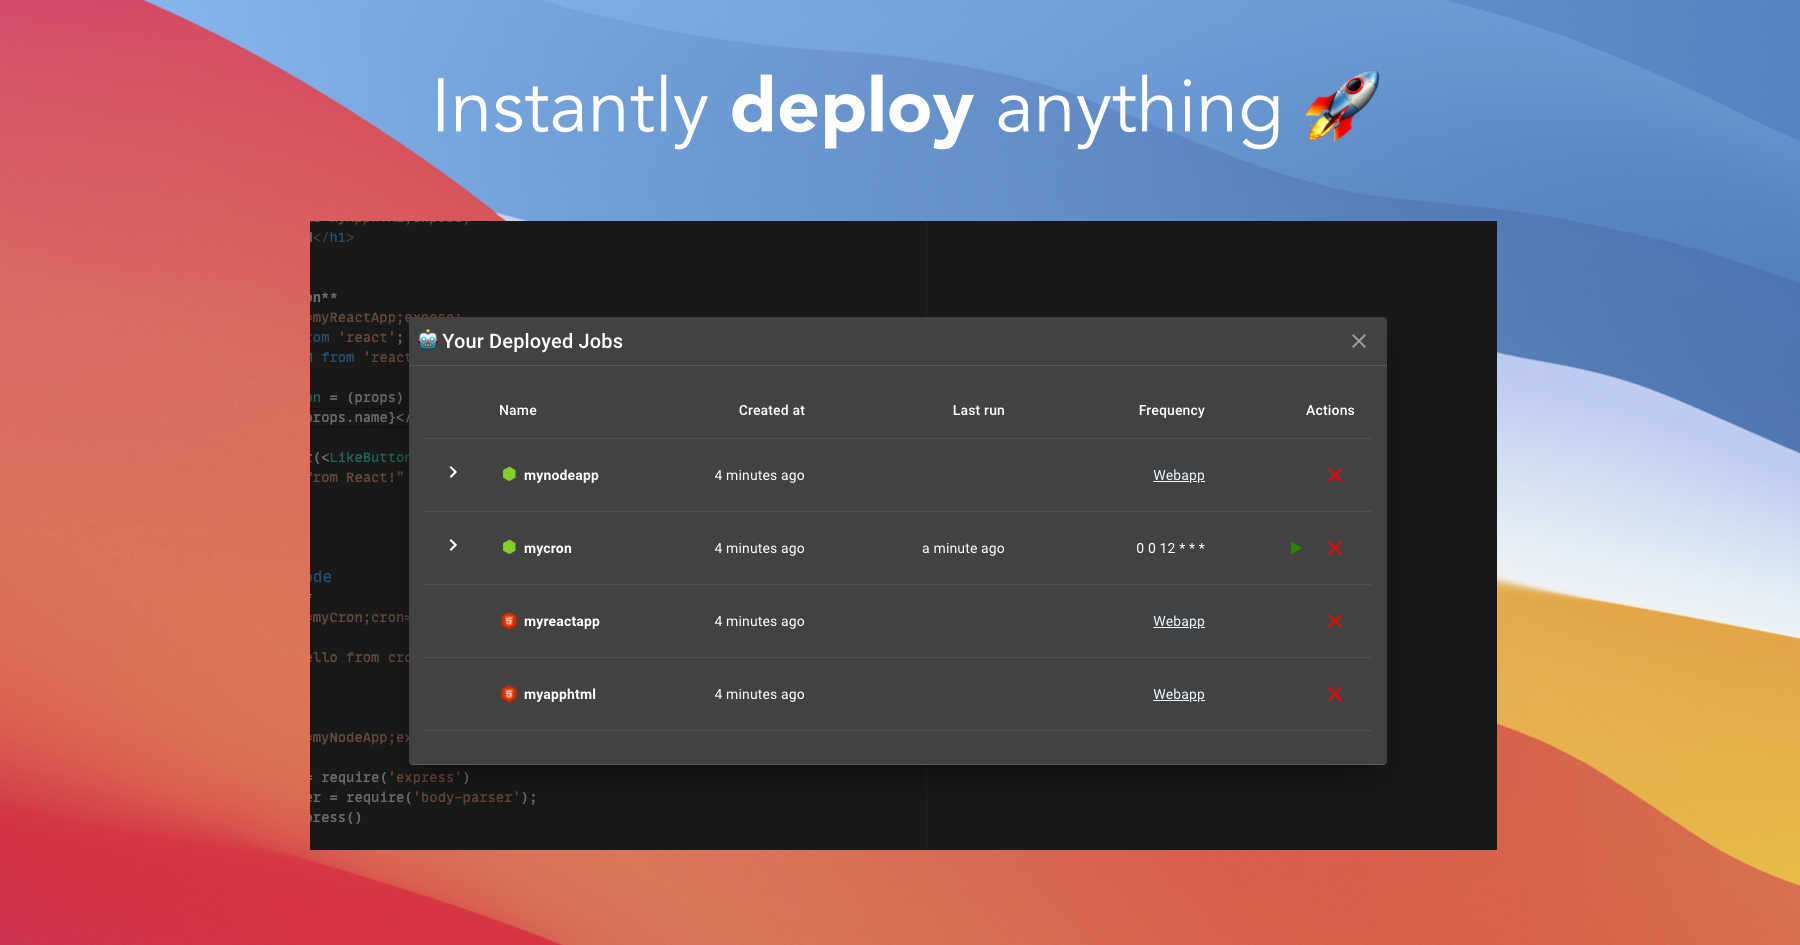
Task: Click the green Node icon beside mynodeapp
Action: click(x=509, y=474)
